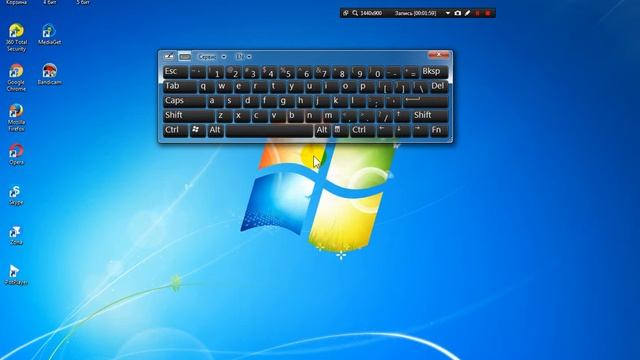Click the Del key

(439, 87)
